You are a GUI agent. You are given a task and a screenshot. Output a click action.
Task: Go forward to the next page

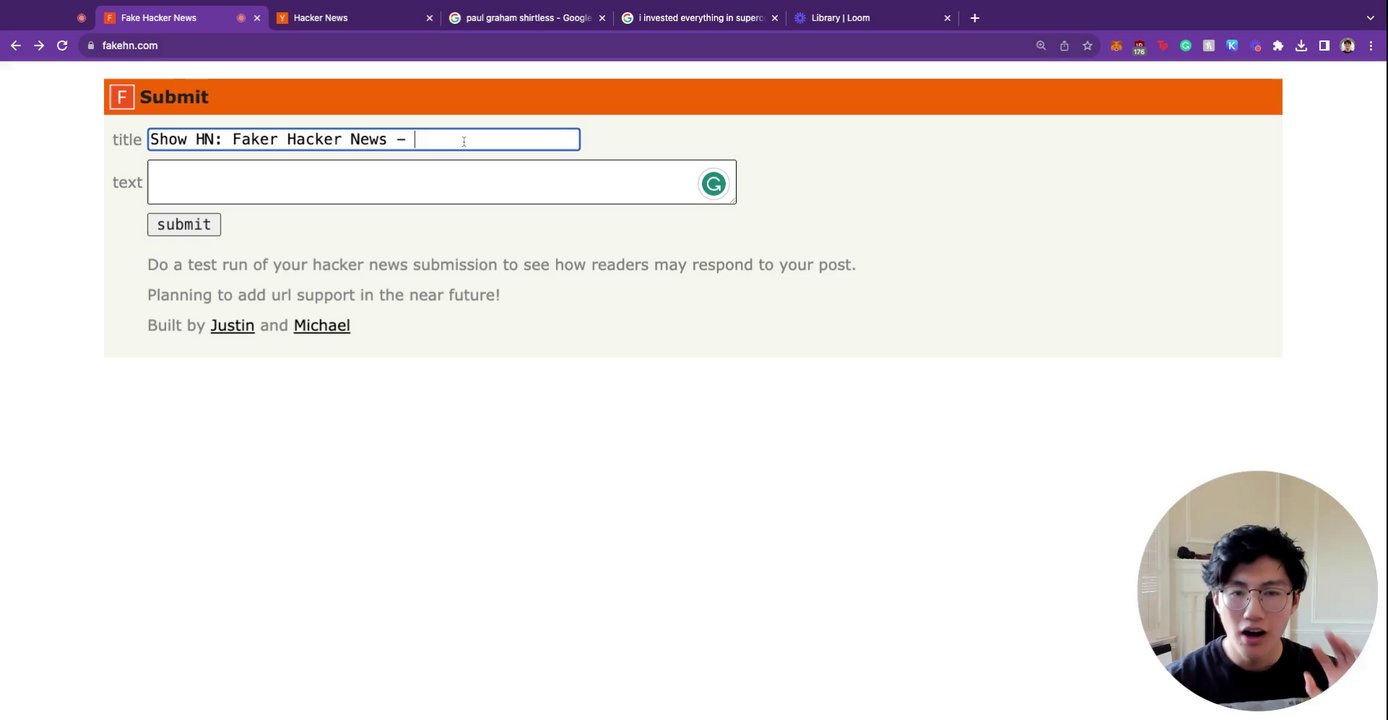39,45
